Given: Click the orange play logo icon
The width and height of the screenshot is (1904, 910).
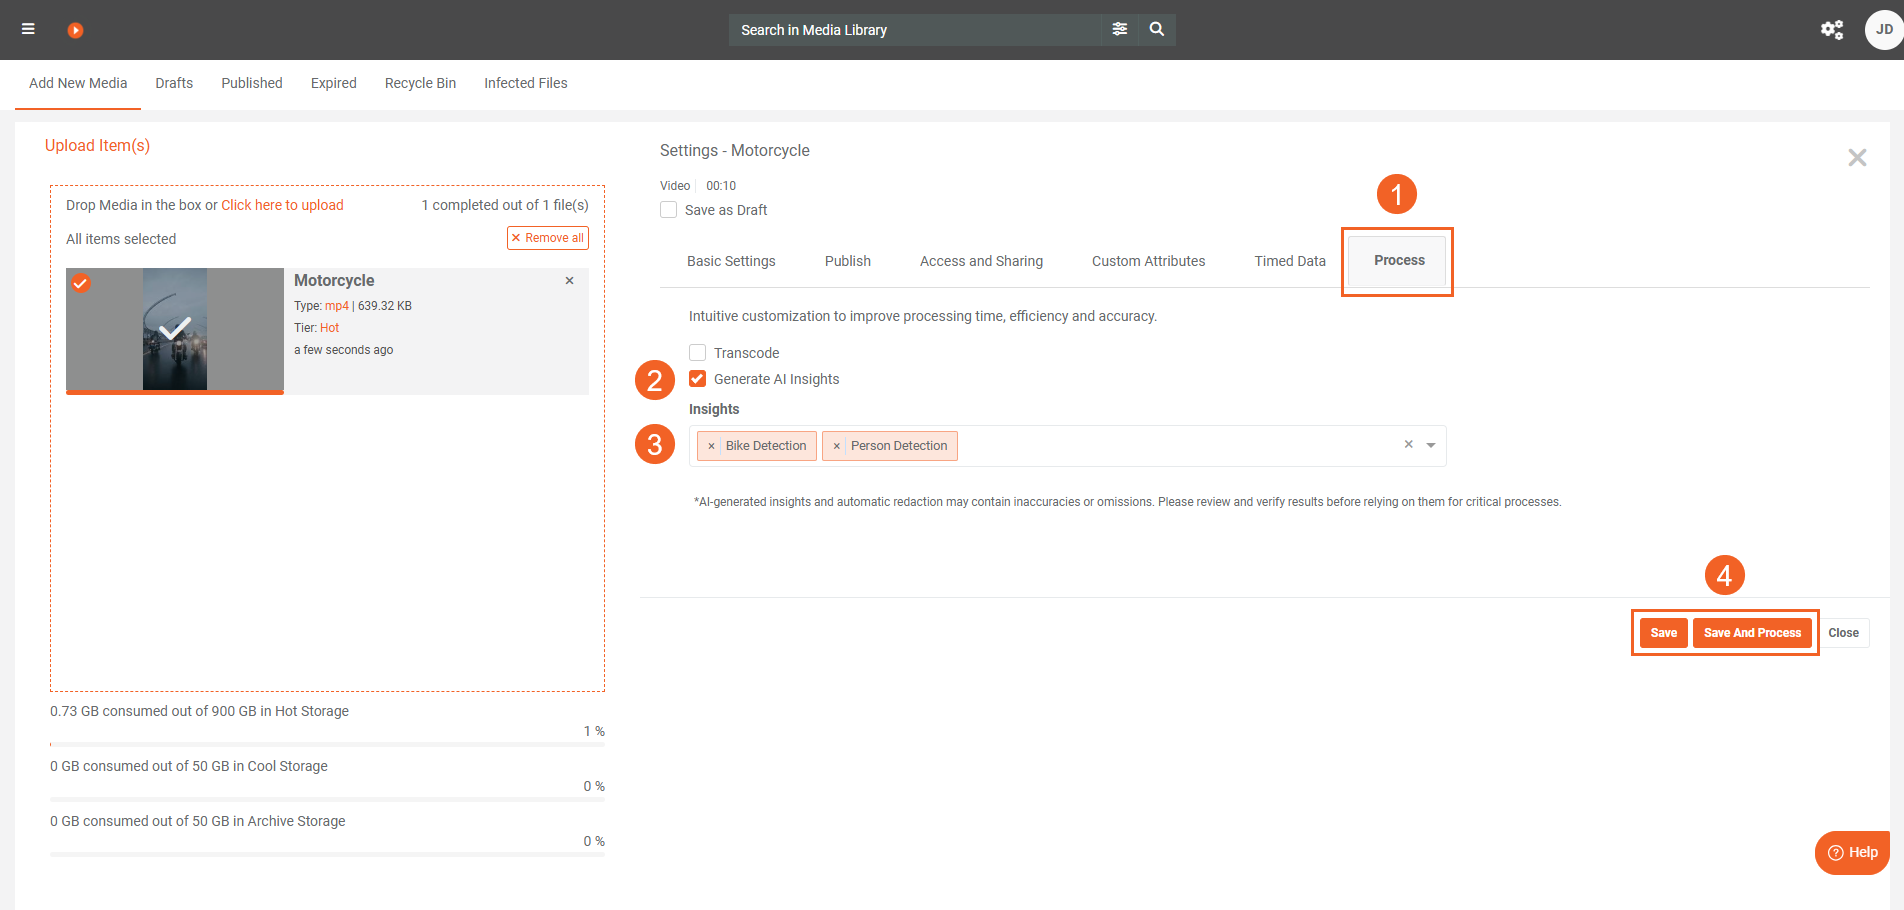Looking at the screenshot, I should (75, 30).
